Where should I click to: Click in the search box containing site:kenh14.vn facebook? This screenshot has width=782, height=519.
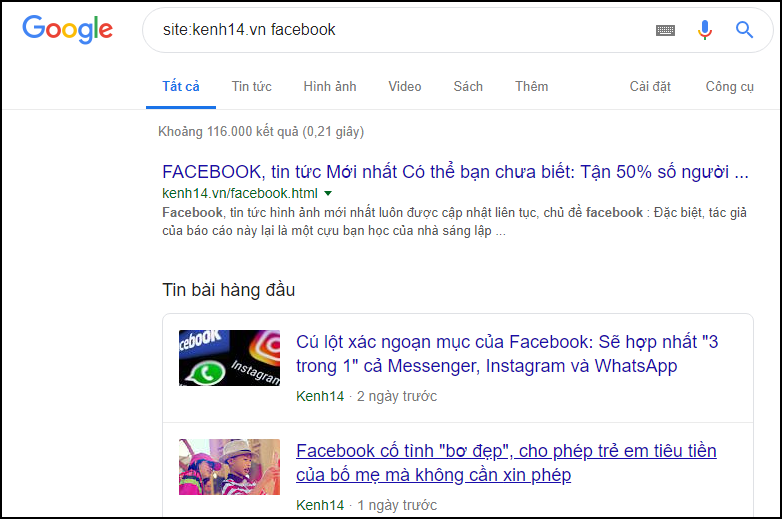click(x=400, y=30)
